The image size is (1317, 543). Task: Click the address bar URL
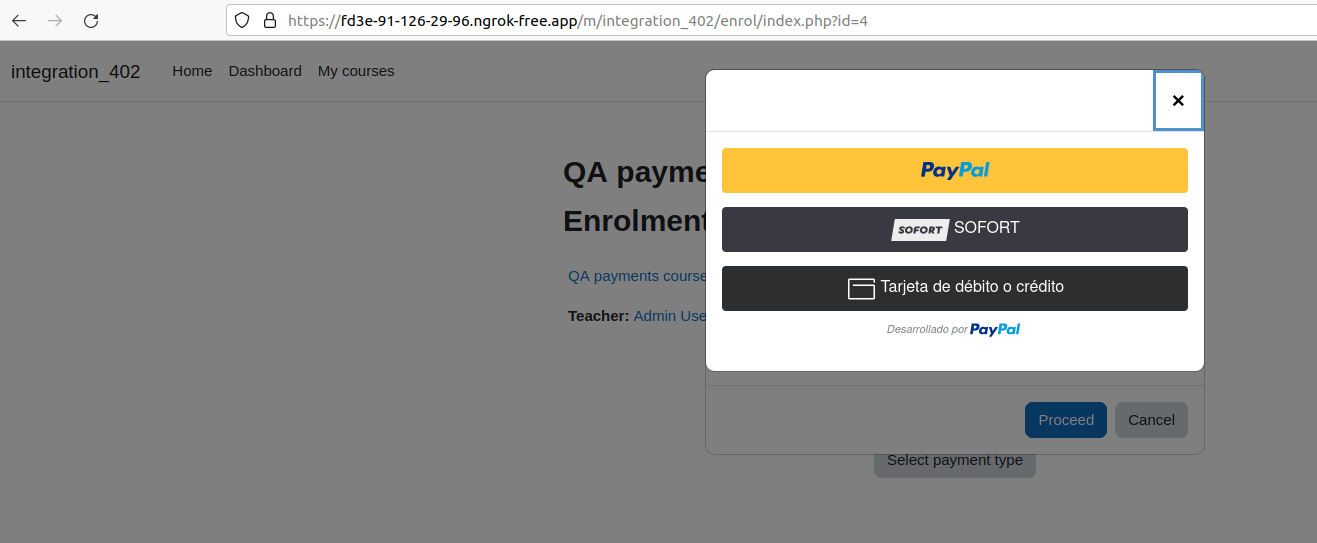point(577,20)
